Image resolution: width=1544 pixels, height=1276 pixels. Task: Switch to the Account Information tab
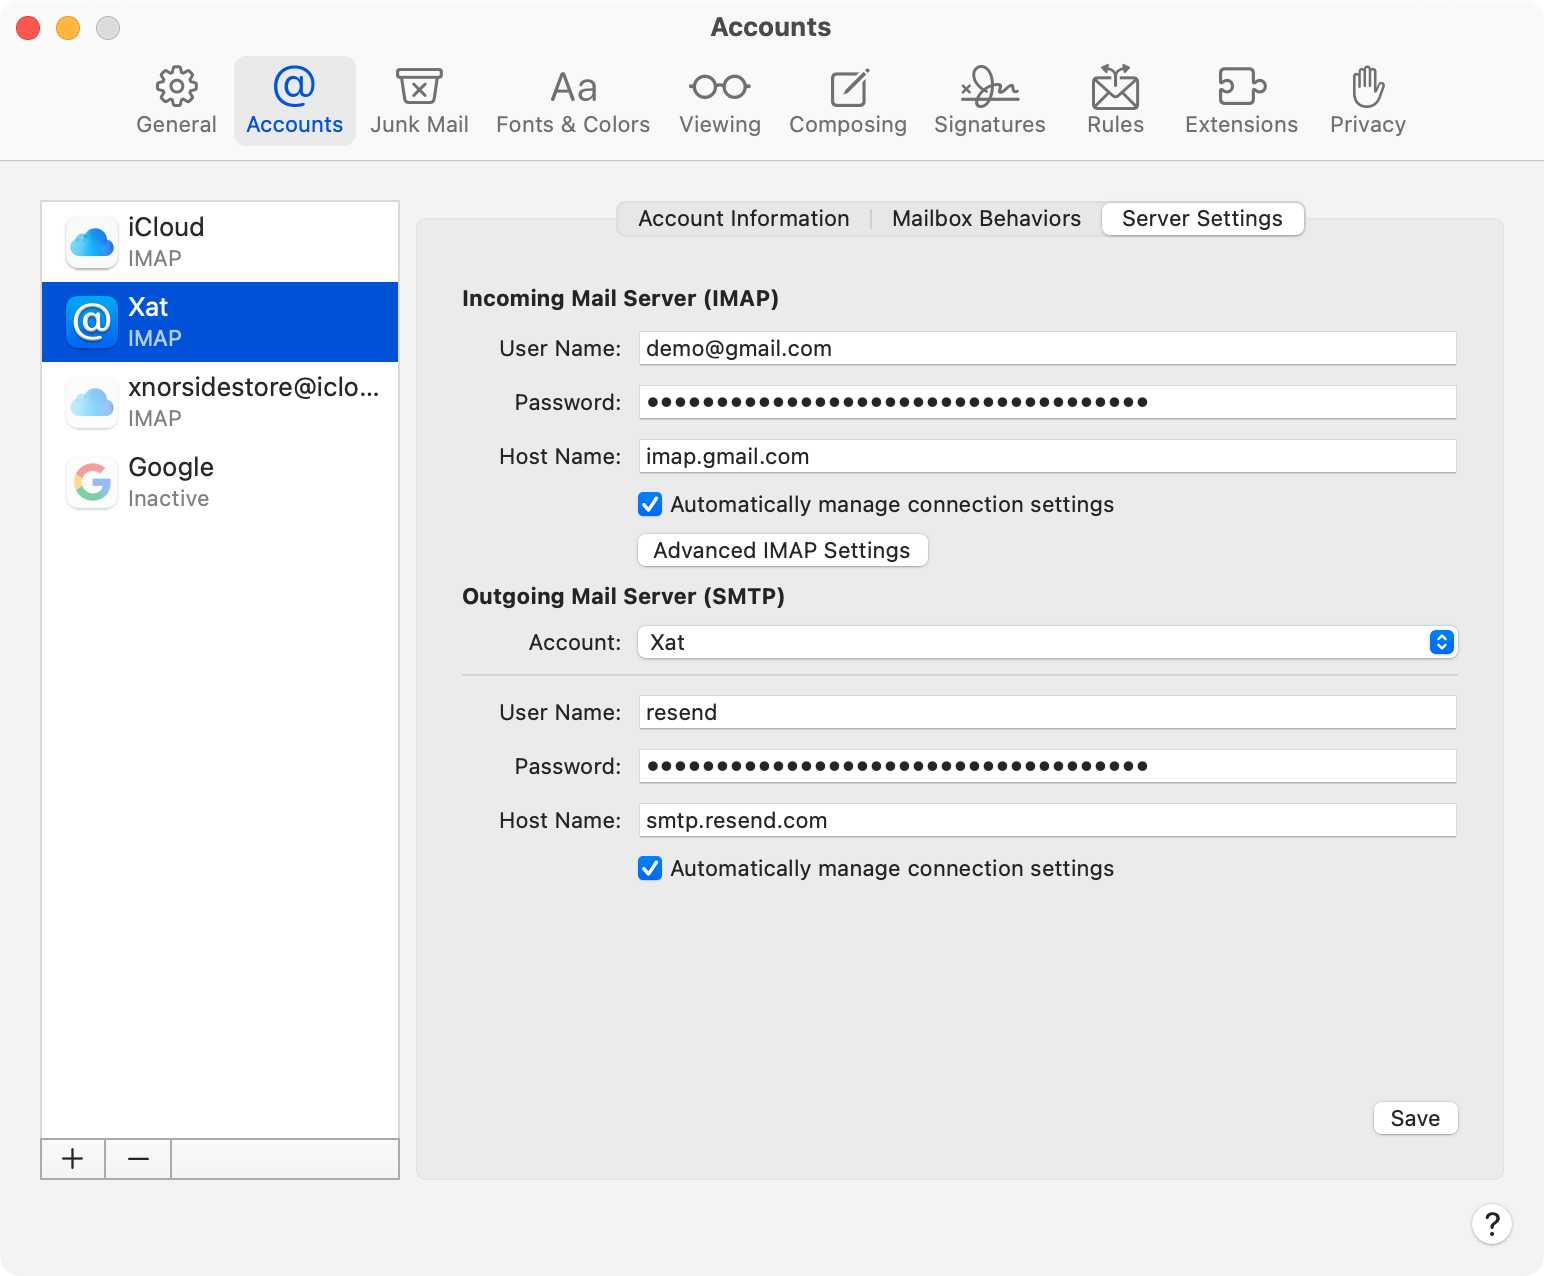click(743, 219)
